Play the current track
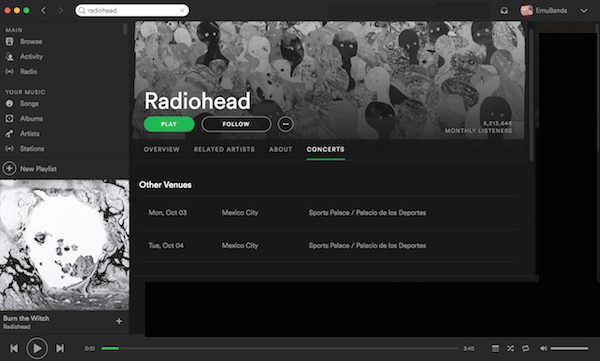This screenshot has width=600, height=361. pos(37,348)
